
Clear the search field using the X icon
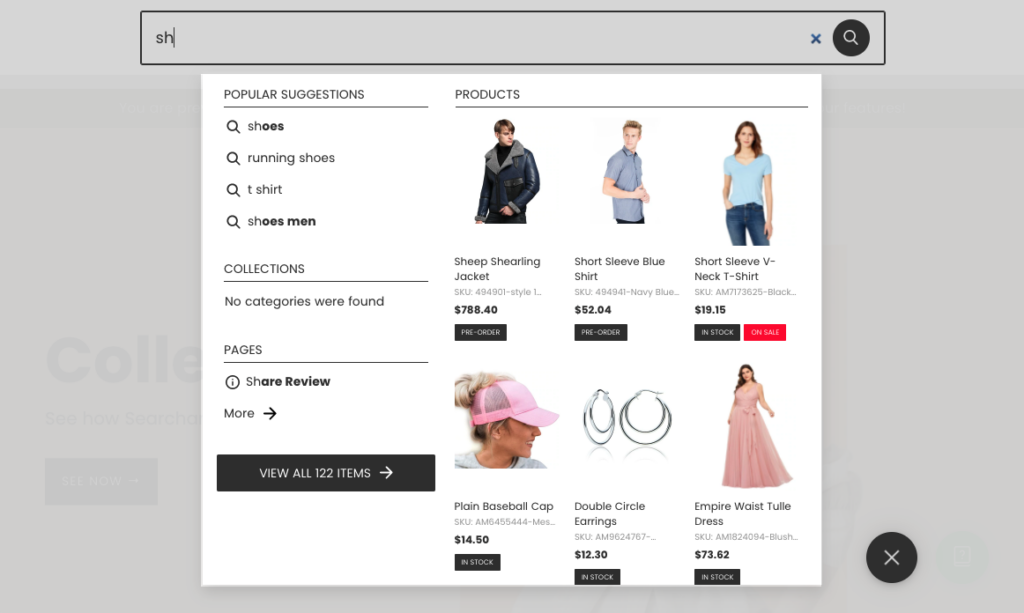tap(816, 37)
